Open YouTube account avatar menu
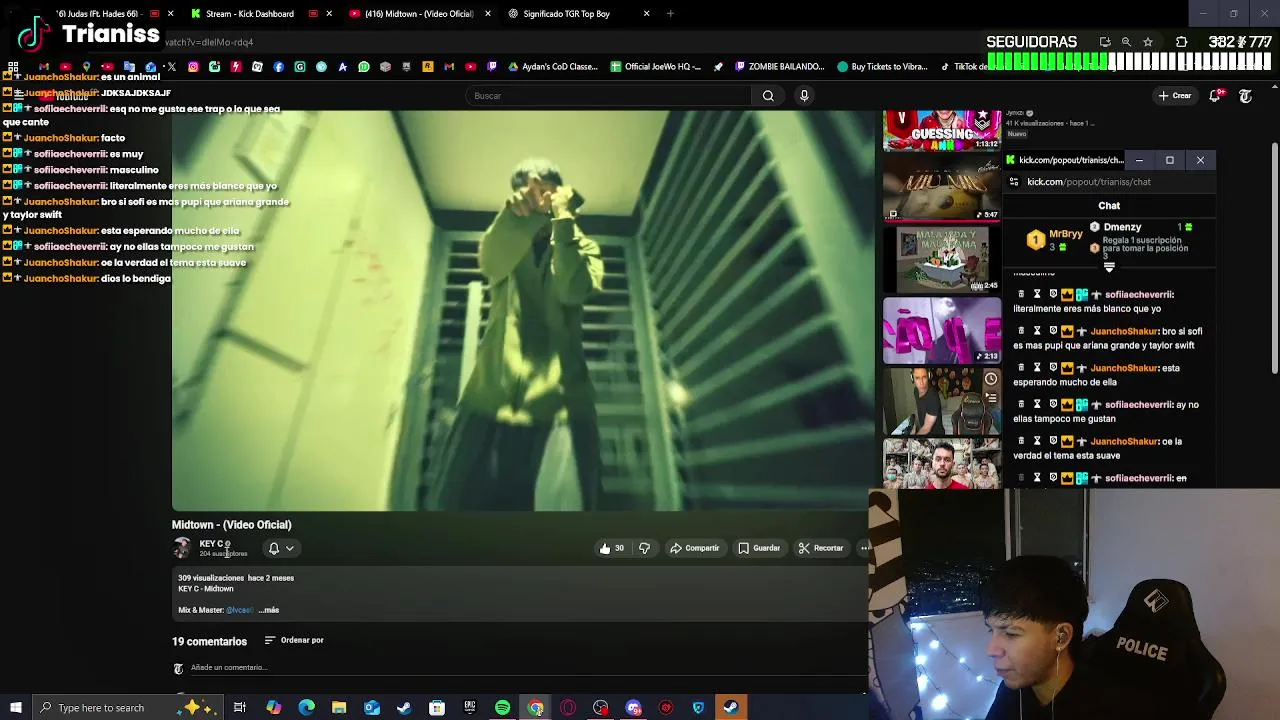The height and width of the screenshot is (720, 1280). coord(1245,96)
